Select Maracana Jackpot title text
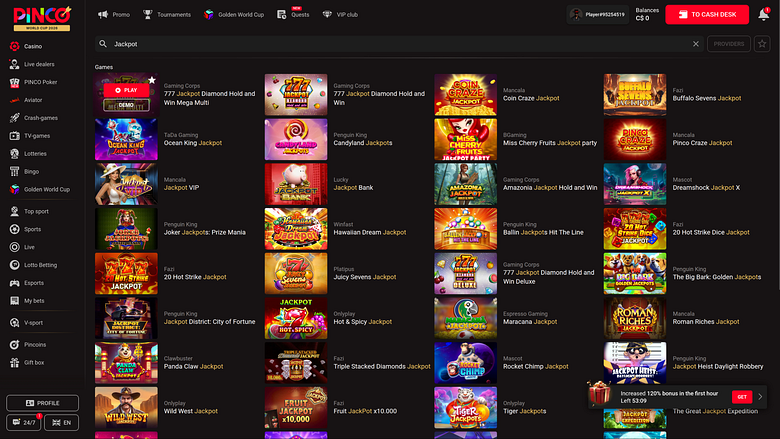This screenshot has height=439, width=780. 530,322
